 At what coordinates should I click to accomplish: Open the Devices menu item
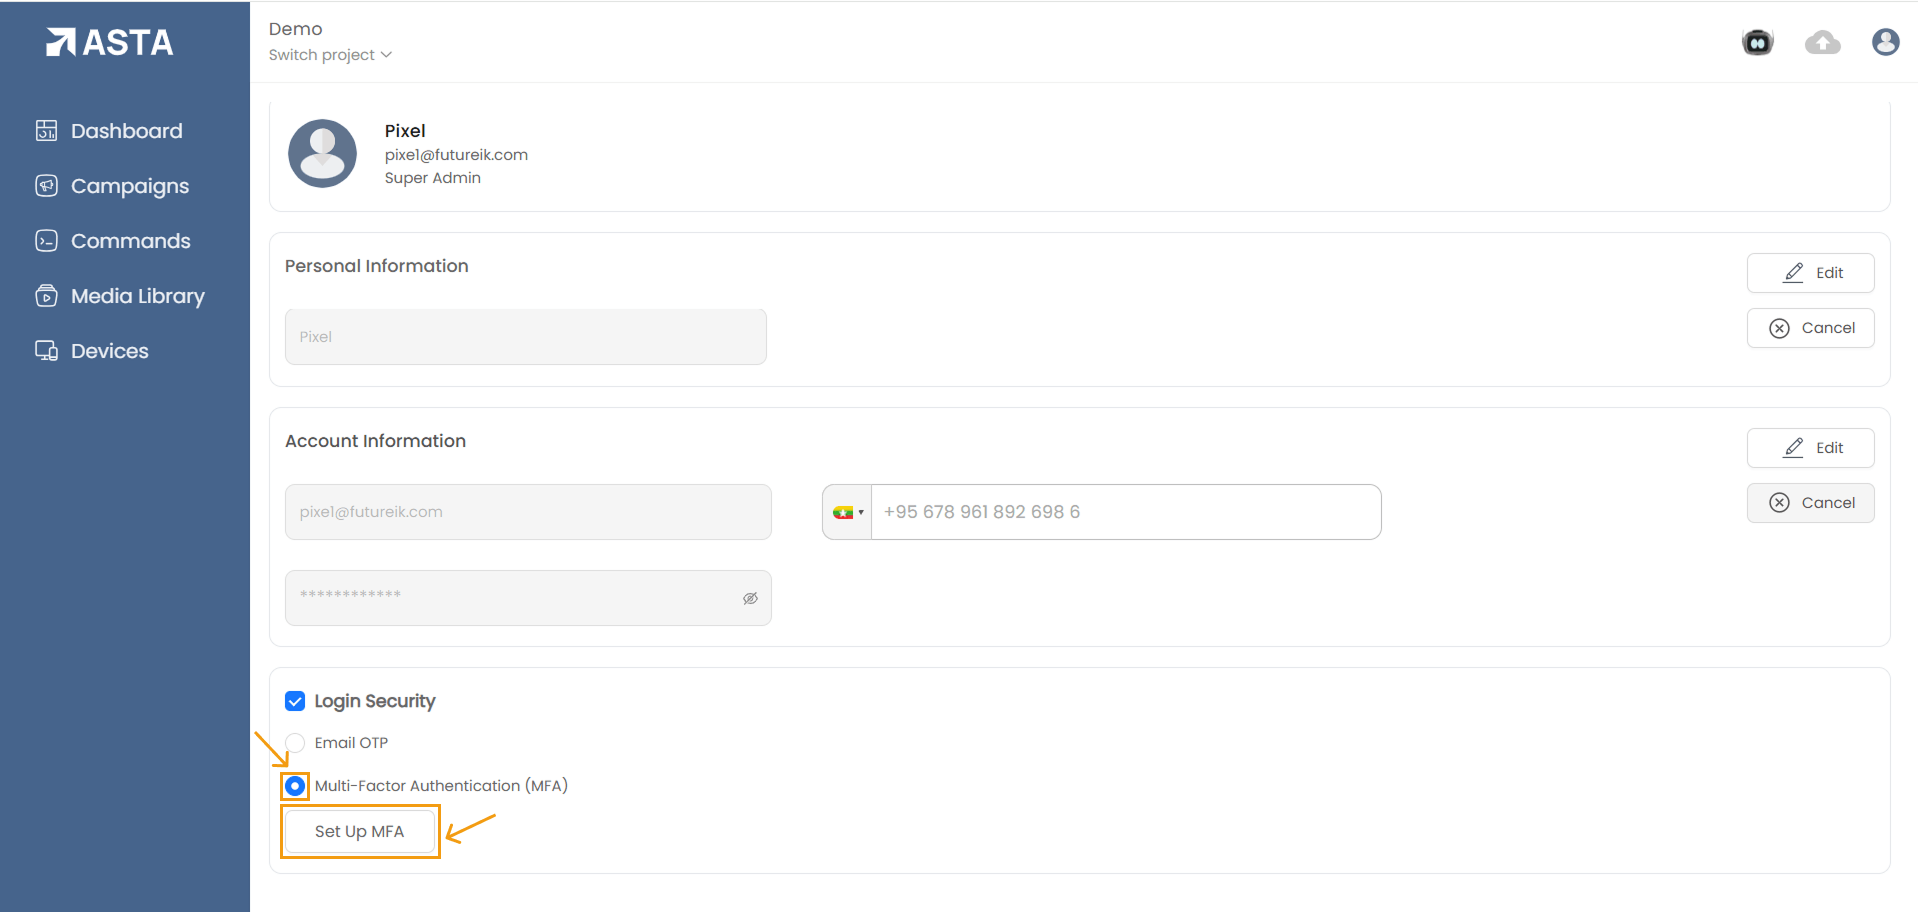[x=109, y=351]
